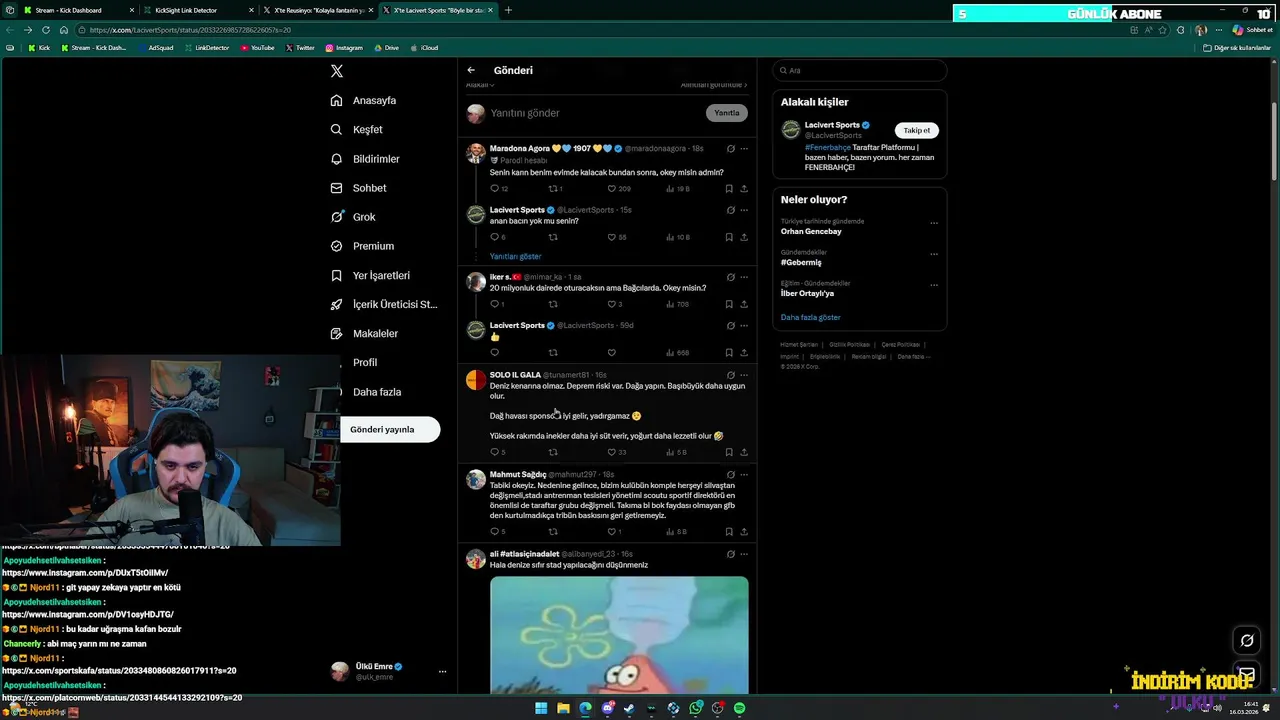Reply to Lacivert Sports' thumbs-up reply
Image resolution: width=1280 pixels, height=720 pixels.
click(494, 352)
